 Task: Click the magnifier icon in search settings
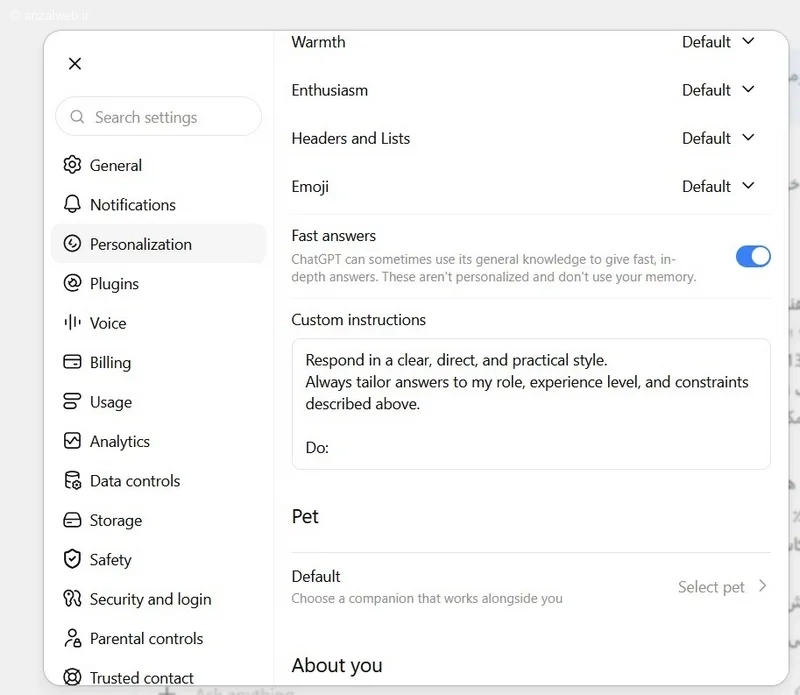click(77, 117)
